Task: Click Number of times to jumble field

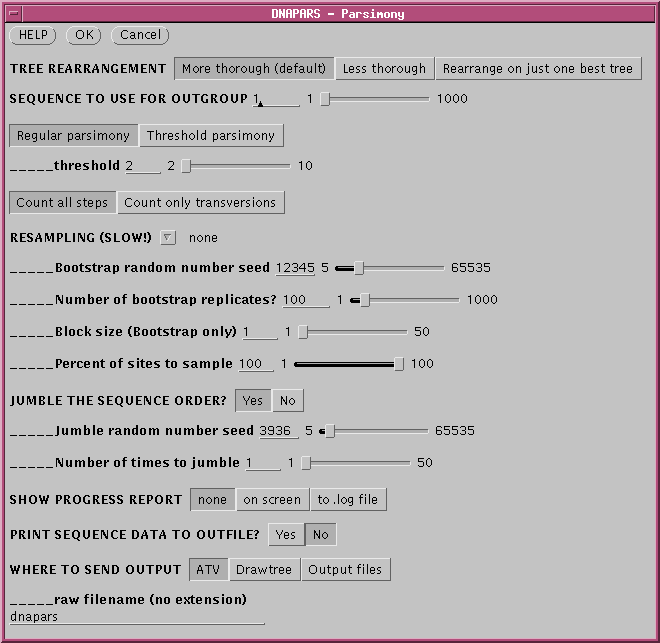Action: coord(263,463)
